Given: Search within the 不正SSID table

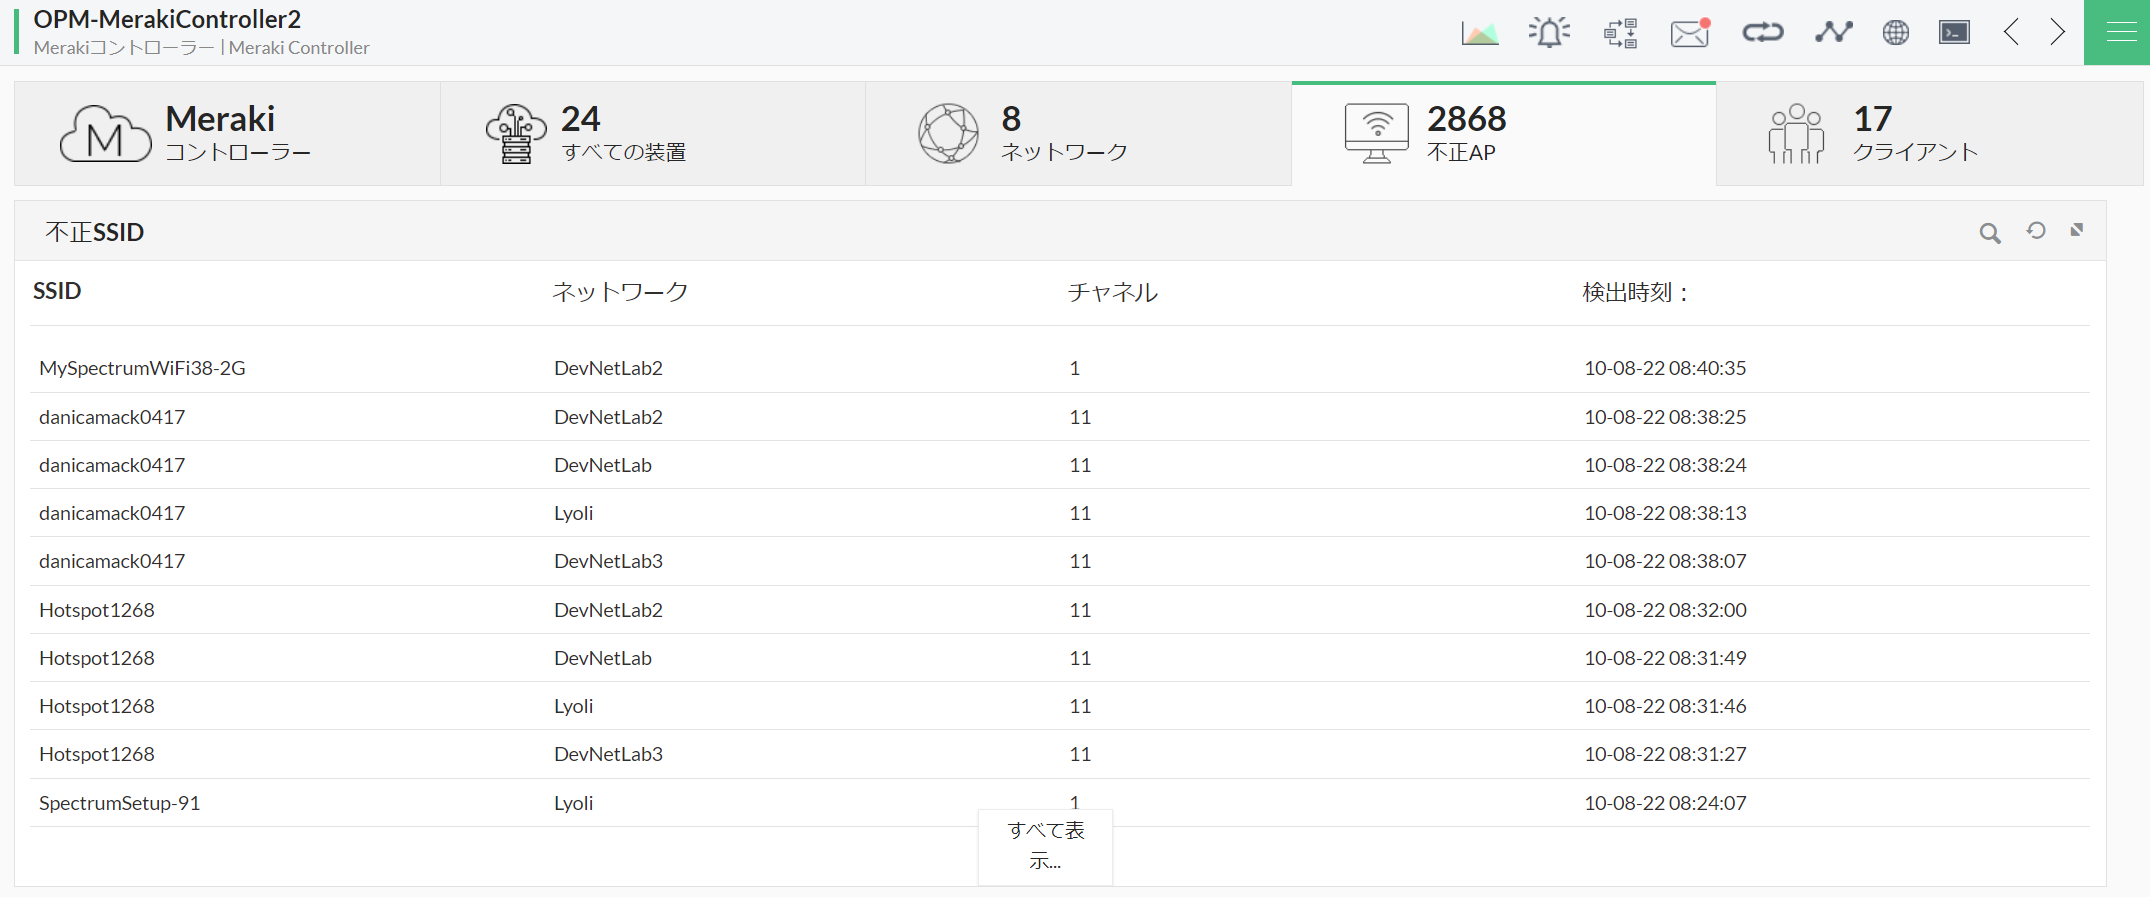Looking at the screenshot, I should tap(1990, 232).
